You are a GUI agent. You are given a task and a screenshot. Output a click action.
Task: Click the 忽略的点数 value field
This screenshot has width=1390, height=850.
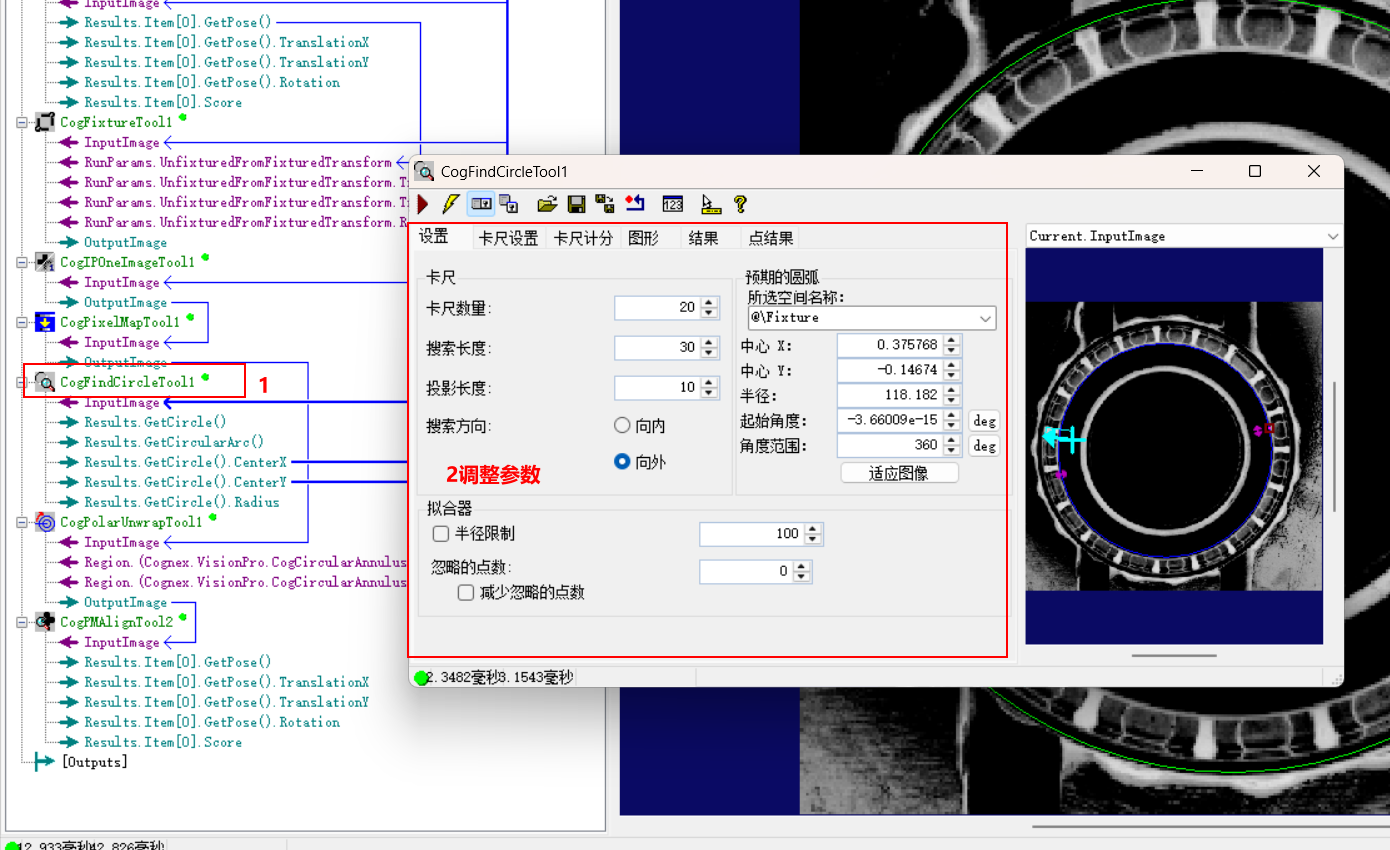745,571
